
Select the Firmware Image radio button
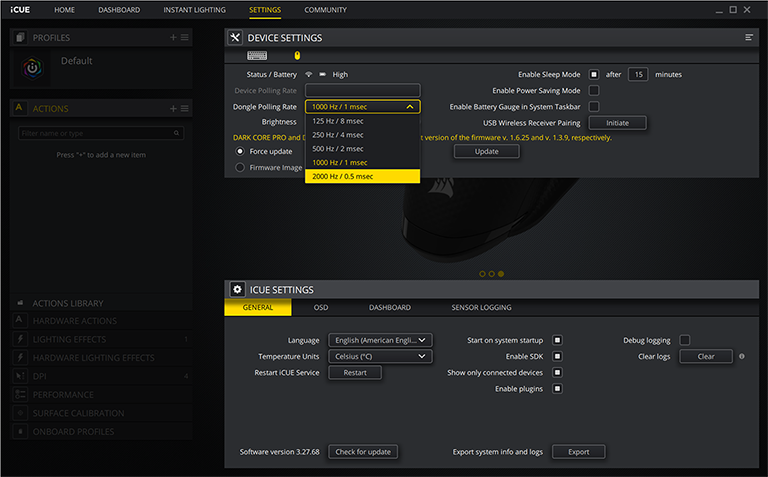click(240, 167)
